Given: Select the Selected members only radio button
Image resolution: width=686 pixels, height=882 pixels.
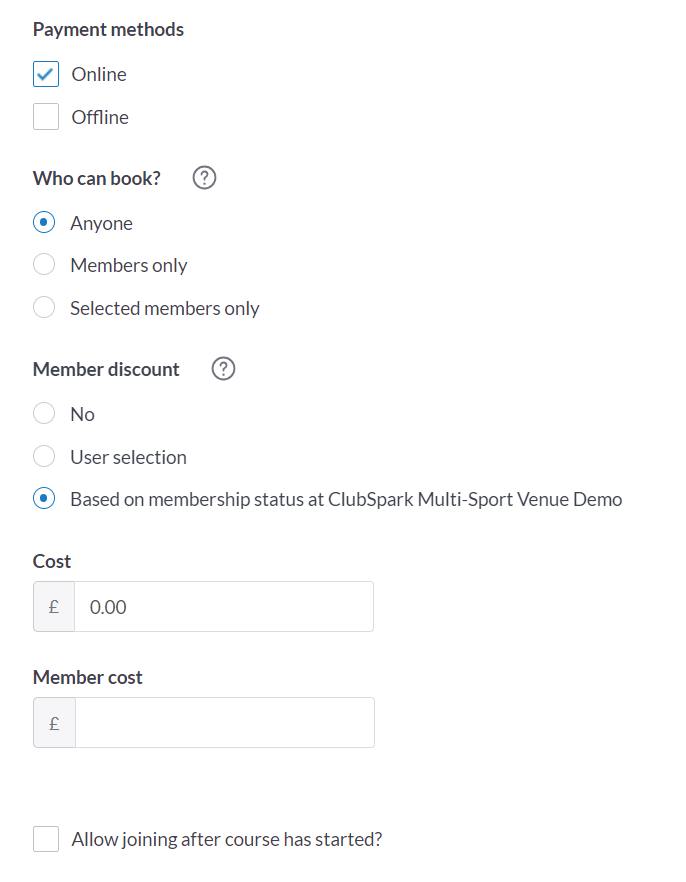Looking at the screenshot, I should (x=44, y=307).
